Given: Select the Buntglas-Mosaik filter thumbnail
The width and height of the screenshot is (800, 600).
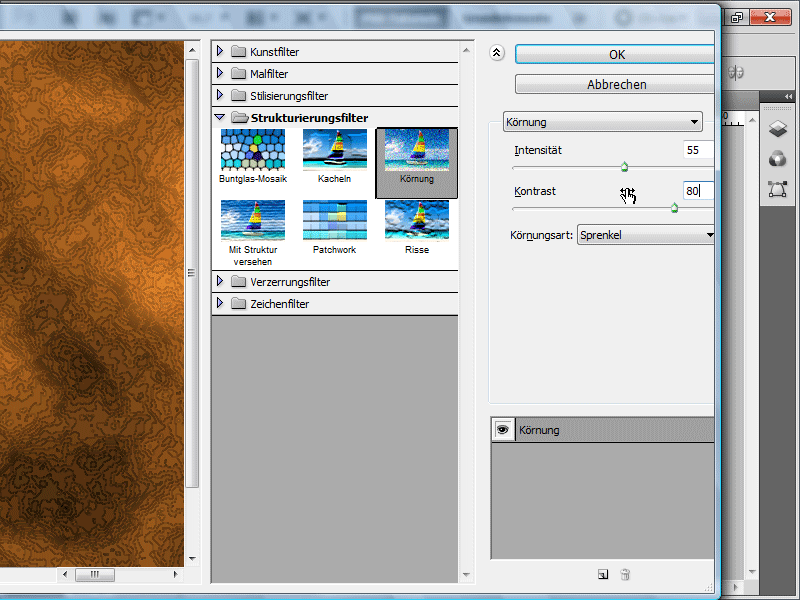Looking at the screenshot, I should pos(253,149).
